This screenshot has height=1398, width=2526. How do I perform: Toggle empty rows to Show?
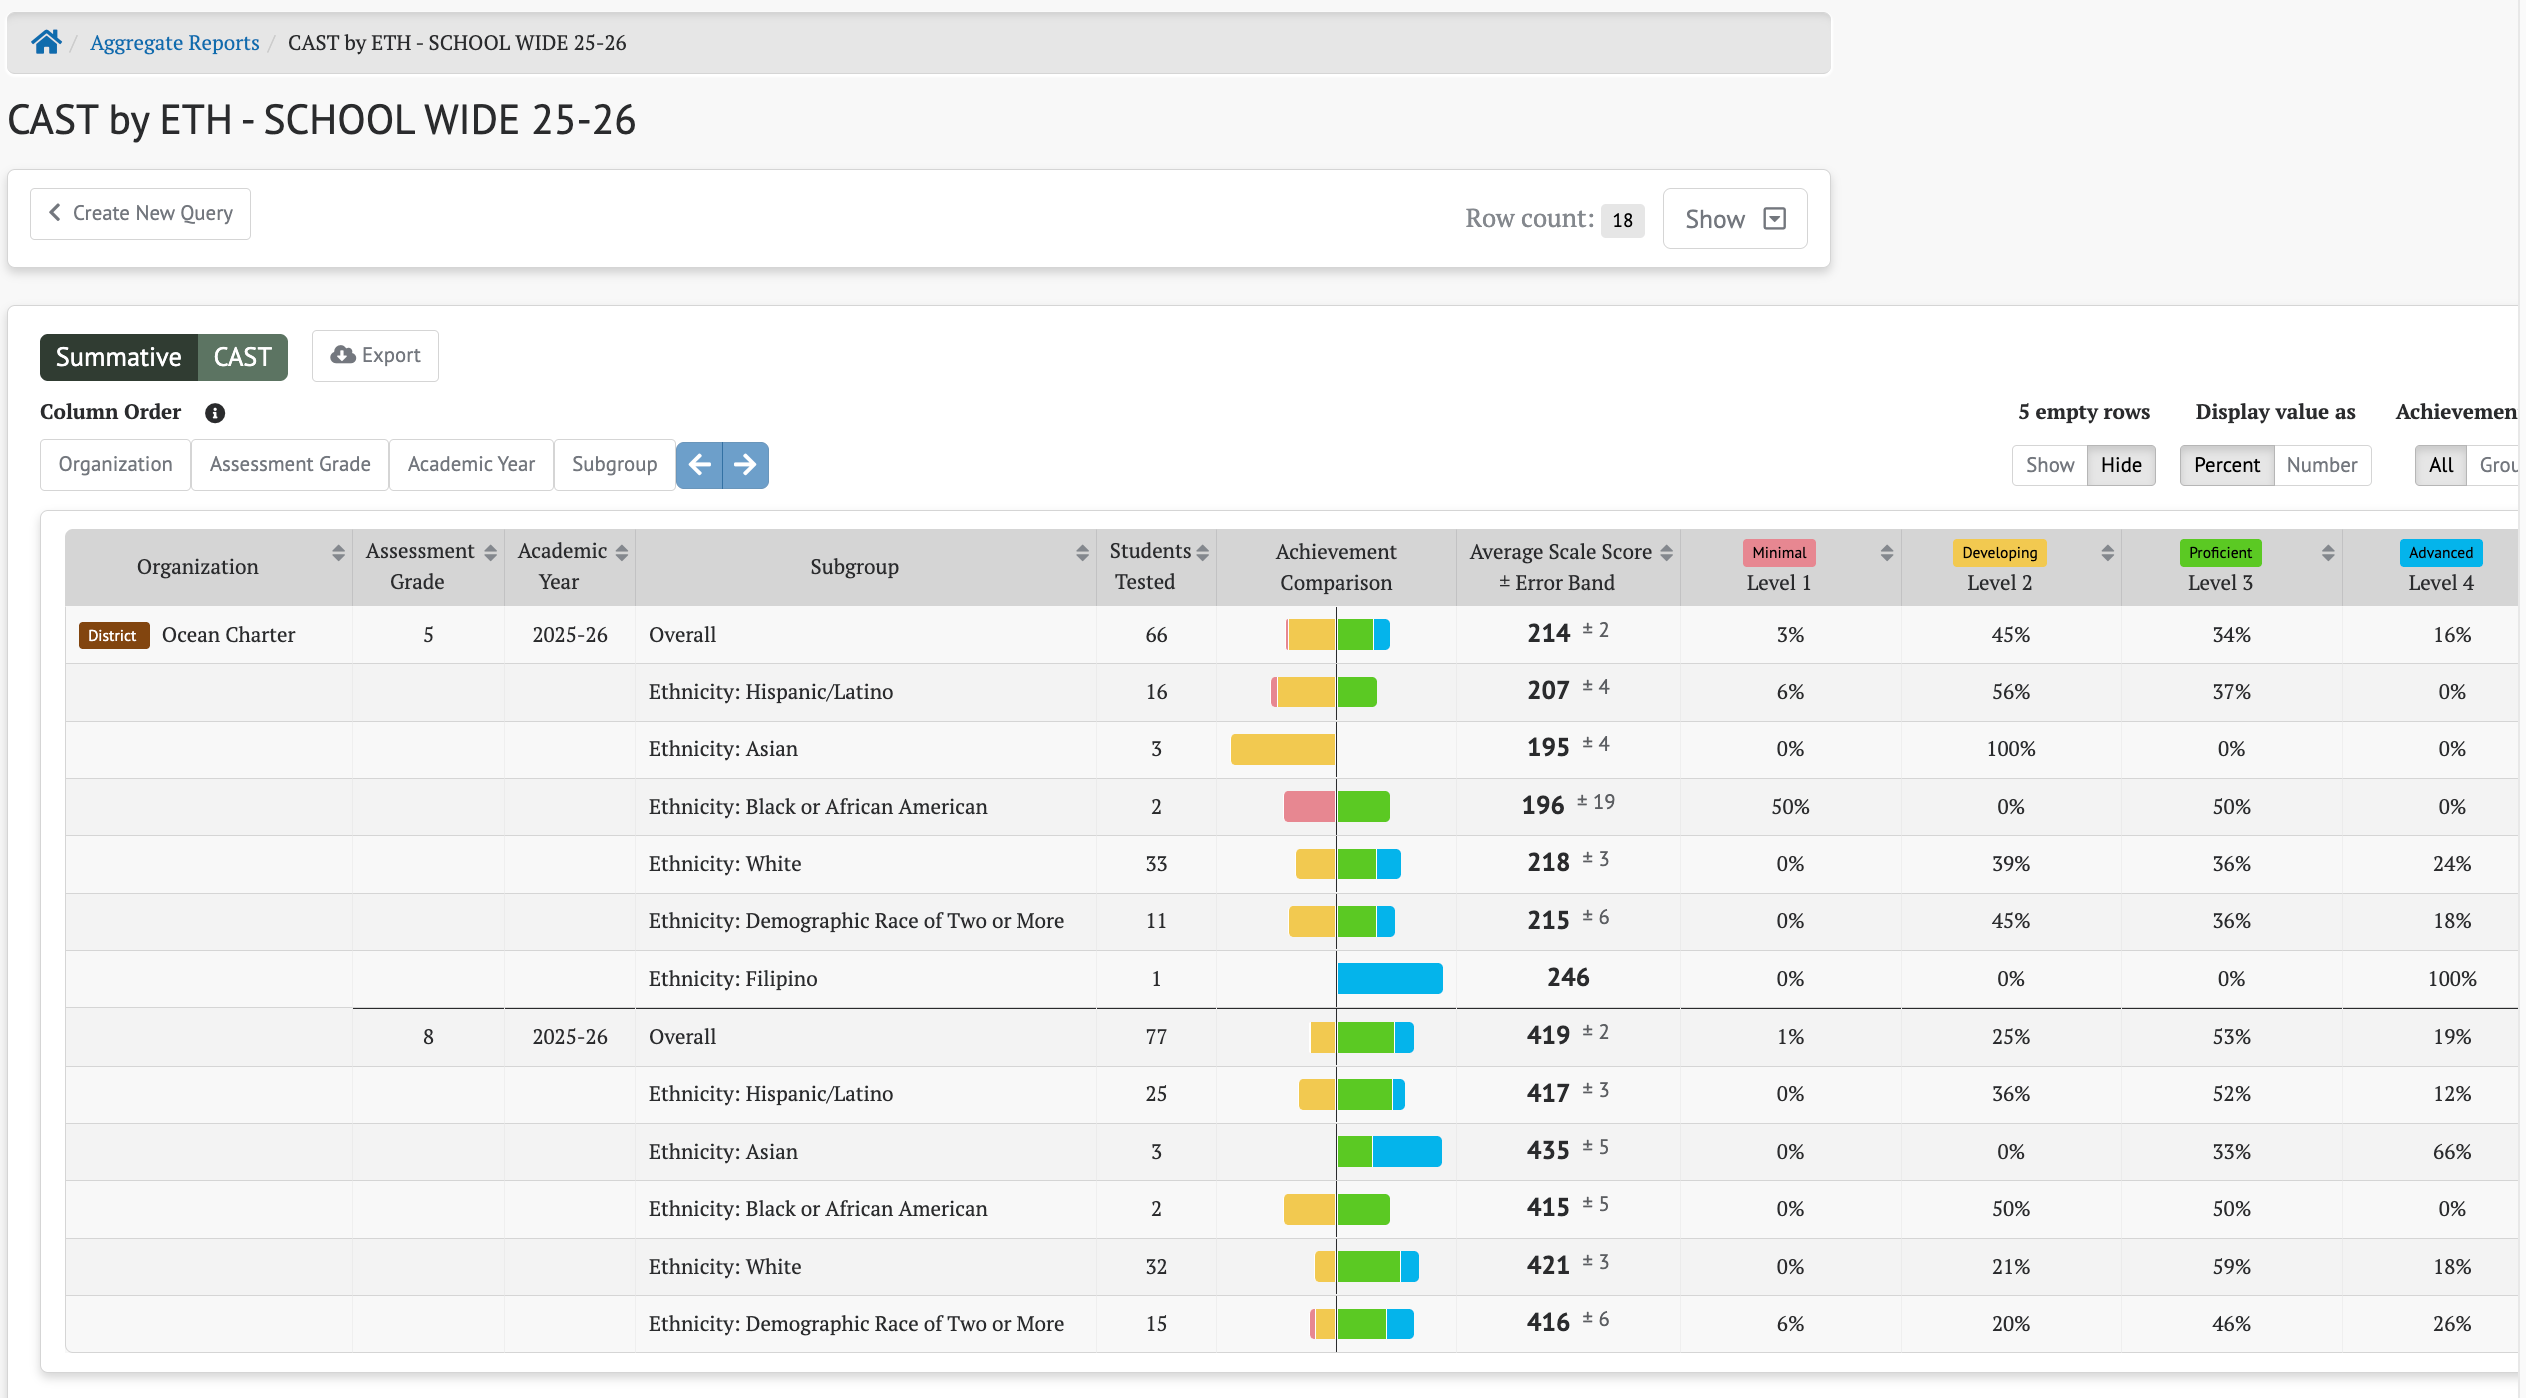pyautogui.click(x=2050, y=465)
